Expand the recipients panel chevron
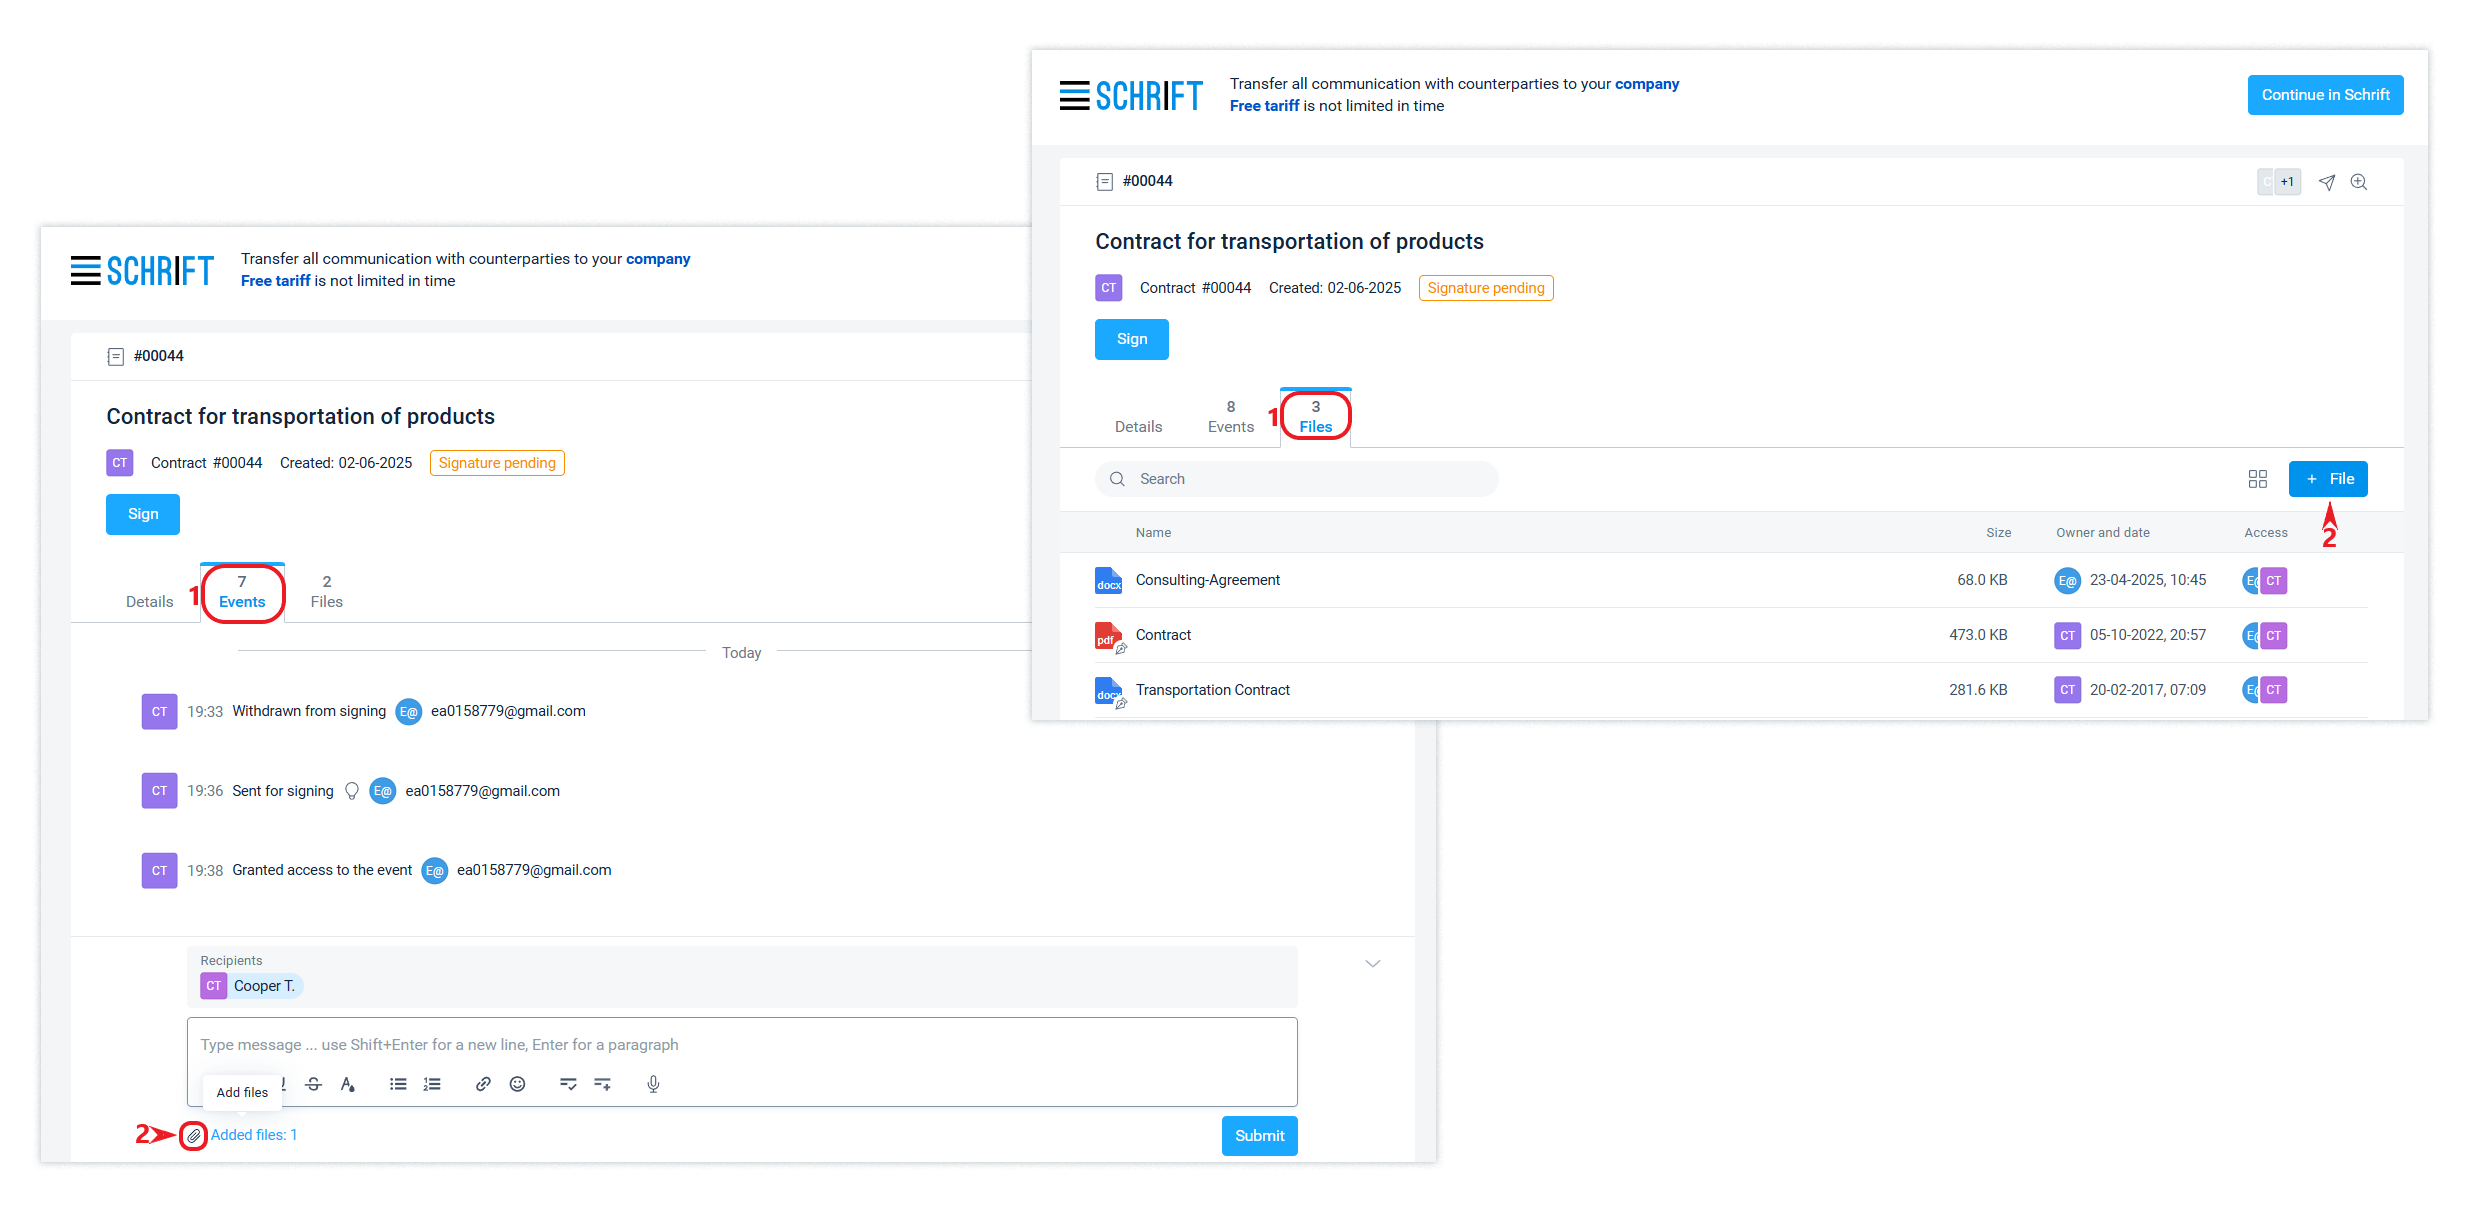Screen dimensions: 2469x1211 coord(1373,964)
